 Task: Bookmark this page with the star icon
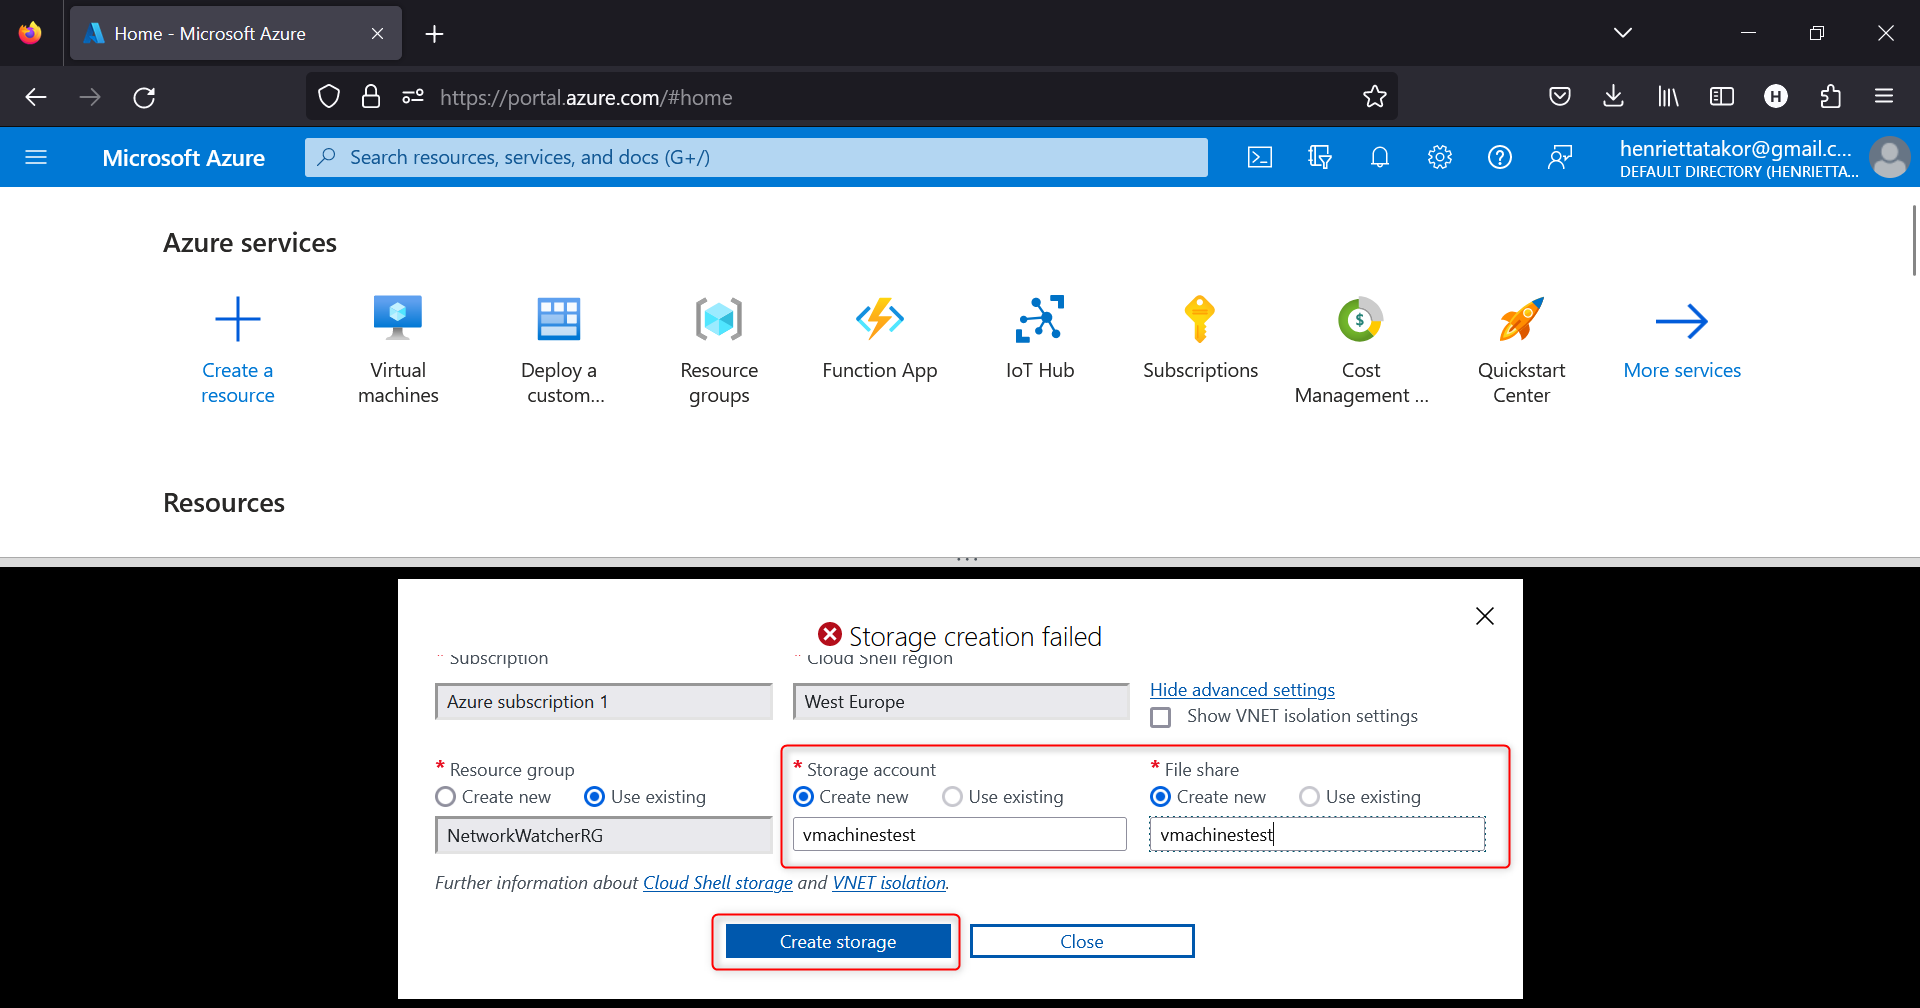[x=1375, y=97]
